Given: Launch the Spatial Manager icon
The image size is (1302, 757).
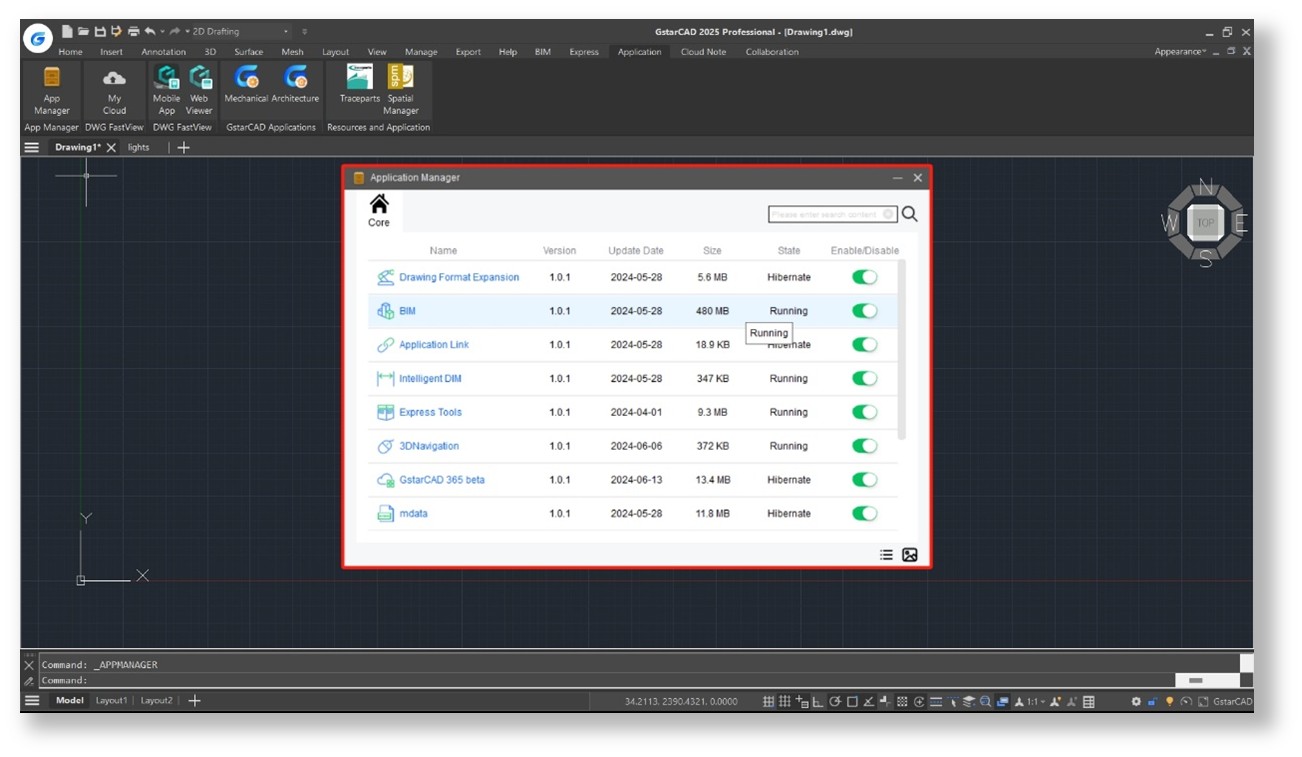Looking at the screenshot, I should 400,78.
